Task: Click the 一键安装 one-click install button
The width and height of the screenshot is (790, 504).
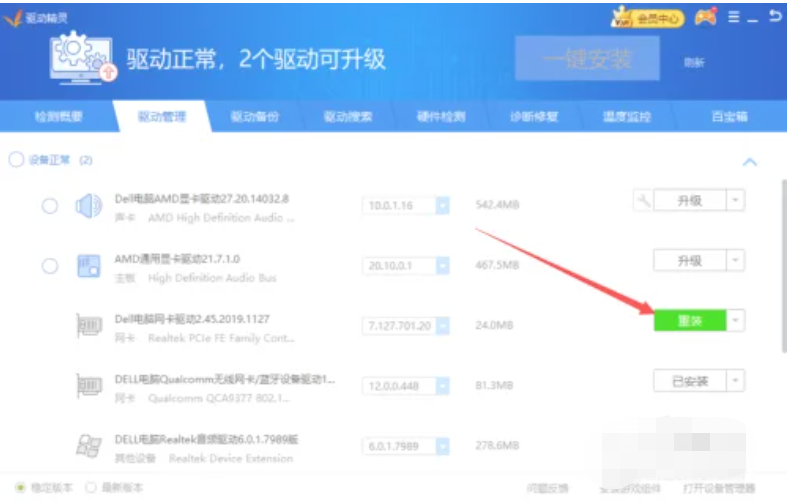Action: [x=587, y=60]
